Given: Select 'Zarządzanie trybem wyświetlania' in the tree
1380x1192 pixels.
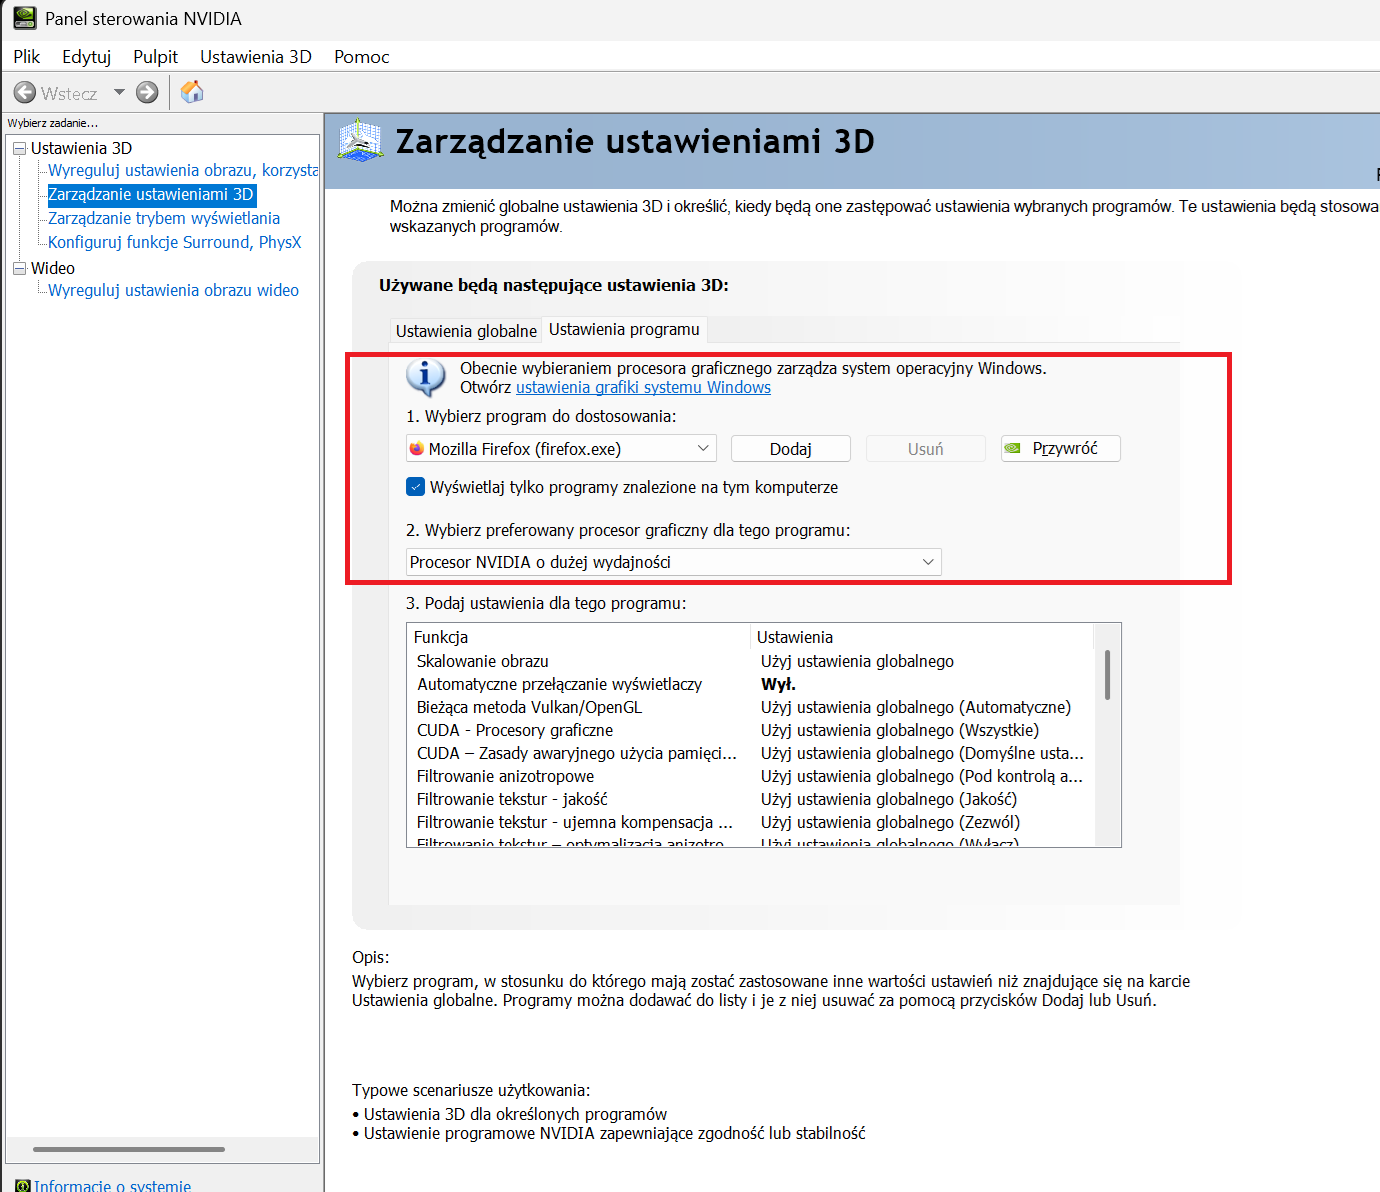Looking at the screenshot, I should click(x=164, y=218).
